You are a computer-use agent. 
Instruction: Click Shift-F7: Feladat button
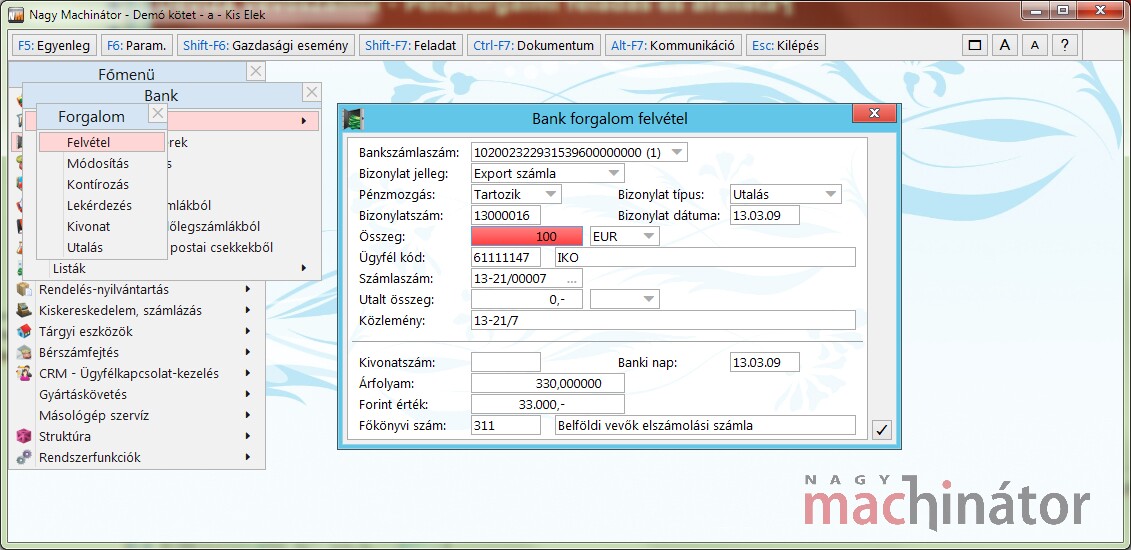411,45
